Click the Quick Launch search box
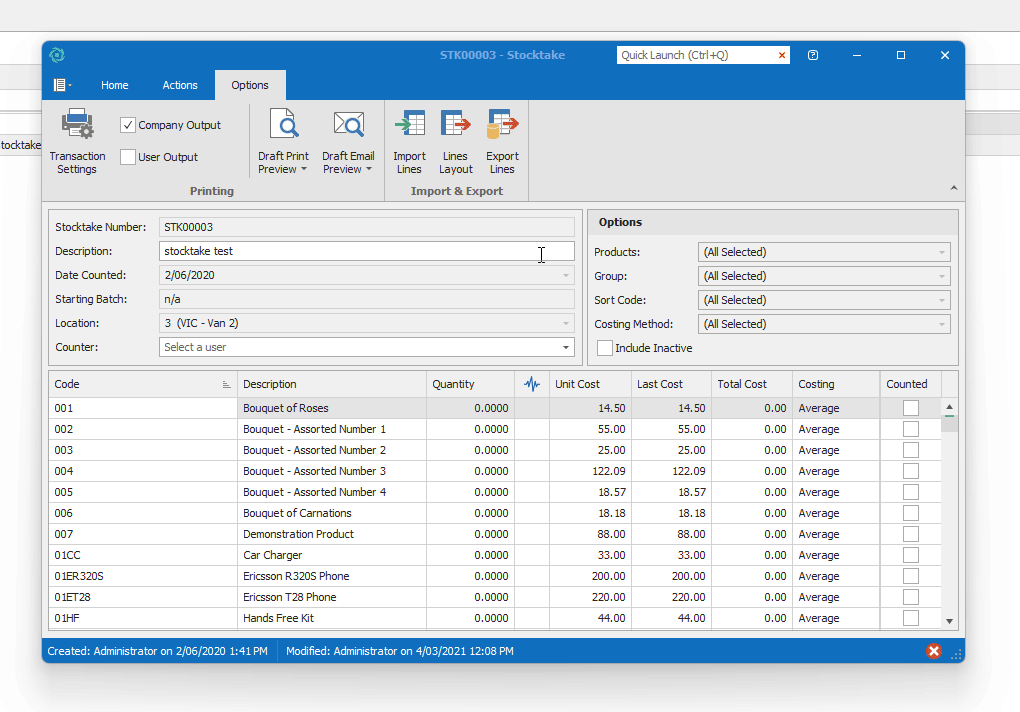The image size is (1020, 712). [x=695, y=56]
